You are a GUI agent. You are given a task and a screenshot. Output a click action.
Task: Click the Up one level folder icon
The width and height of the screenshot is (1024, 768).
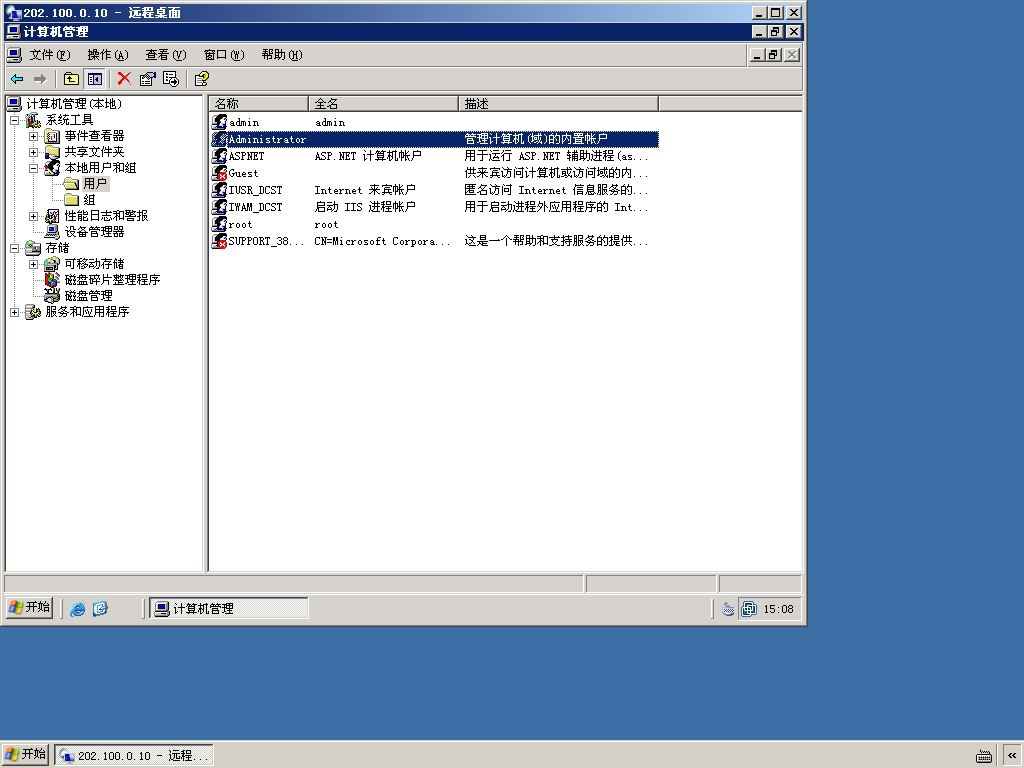point(71,79)
